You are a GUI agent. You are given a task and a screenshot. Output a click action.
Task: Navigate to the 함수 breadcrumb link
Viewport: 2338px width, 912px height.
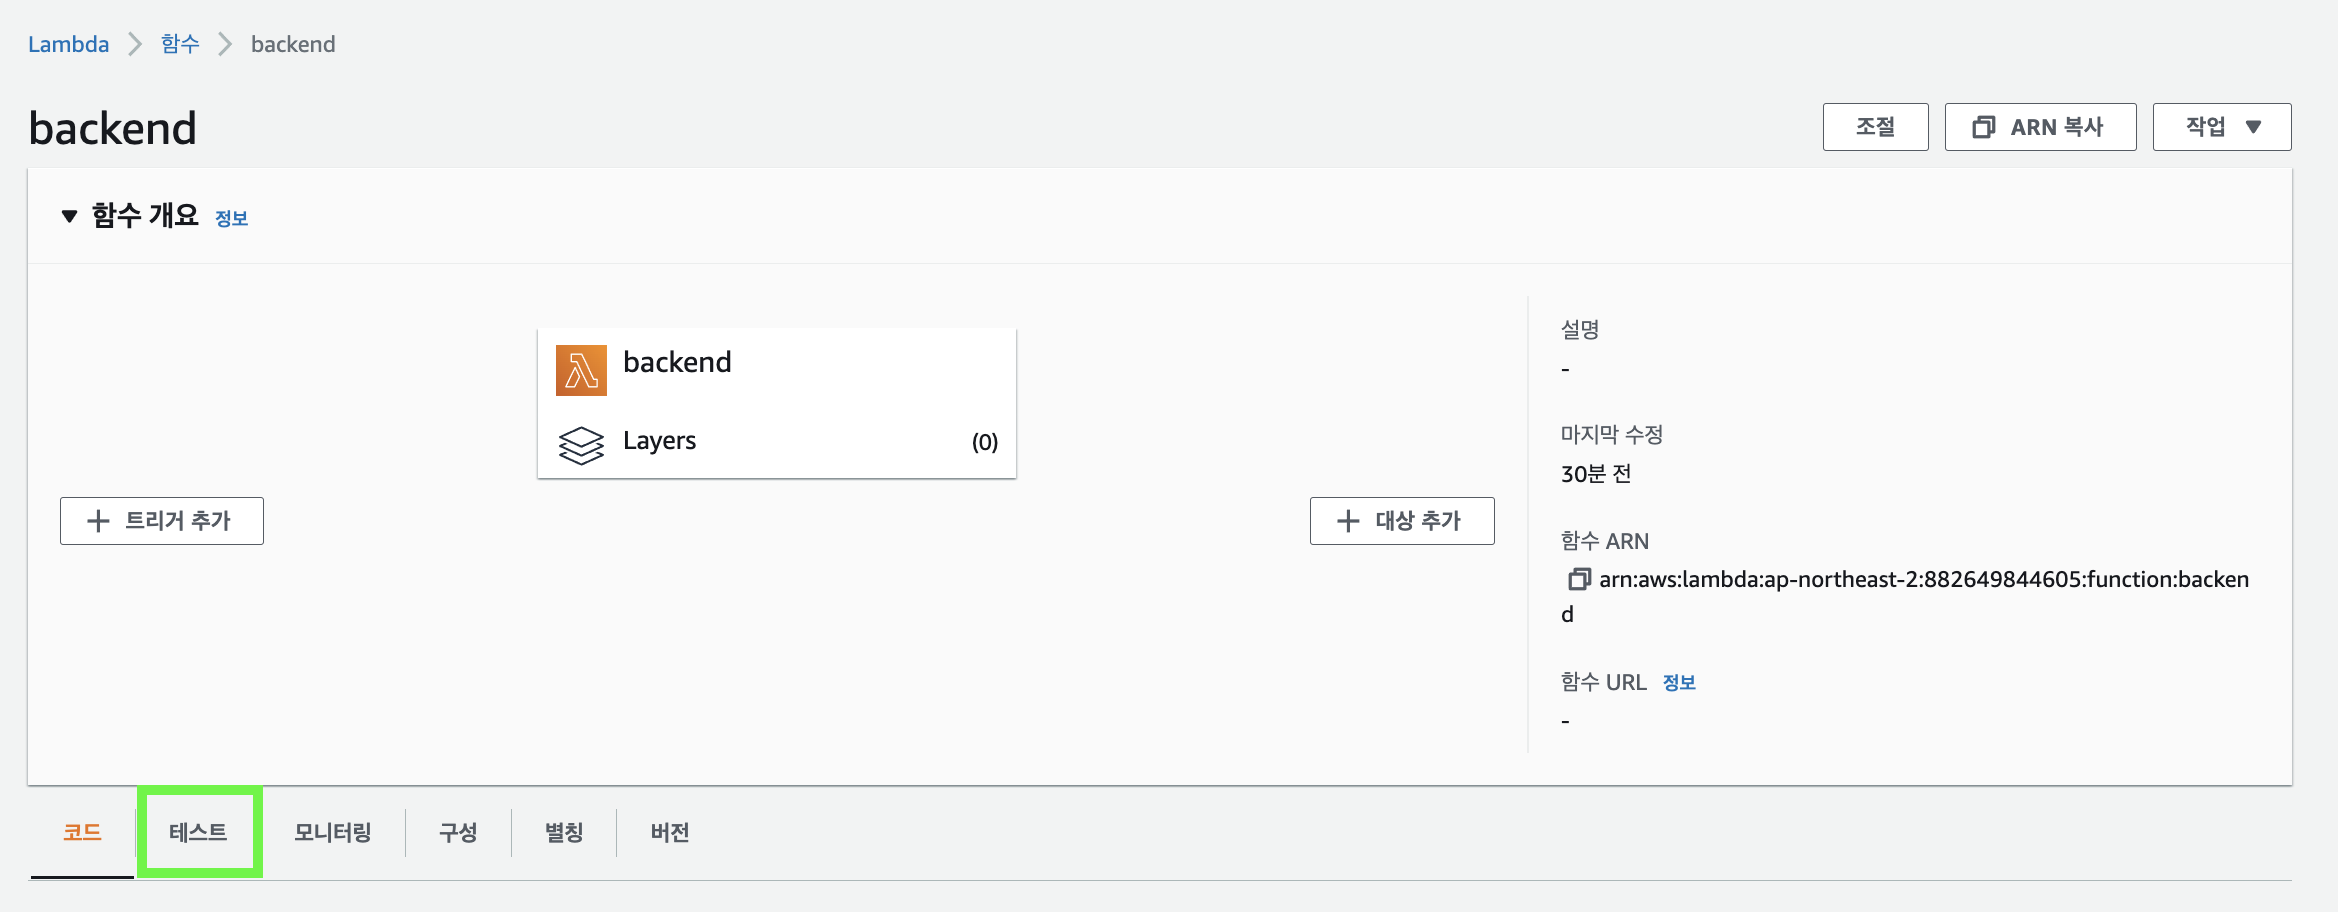(180, 44)
